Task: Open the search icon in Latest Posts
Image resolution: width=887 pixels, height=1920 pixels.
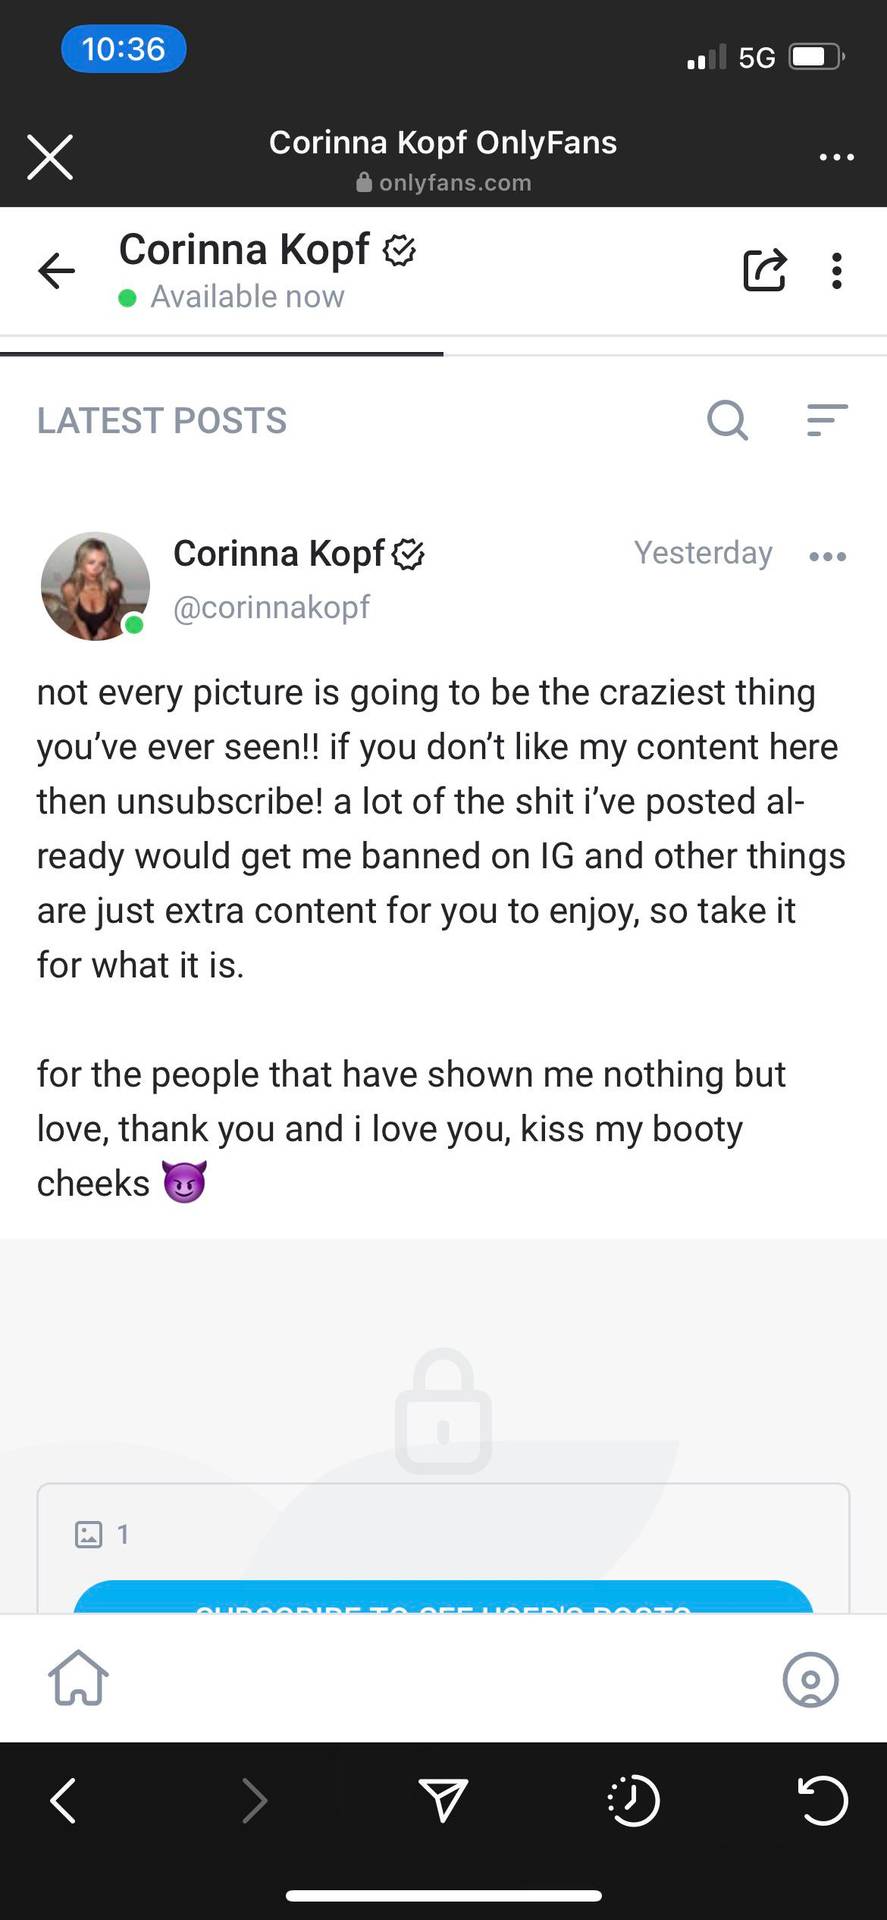Action: 728,421
